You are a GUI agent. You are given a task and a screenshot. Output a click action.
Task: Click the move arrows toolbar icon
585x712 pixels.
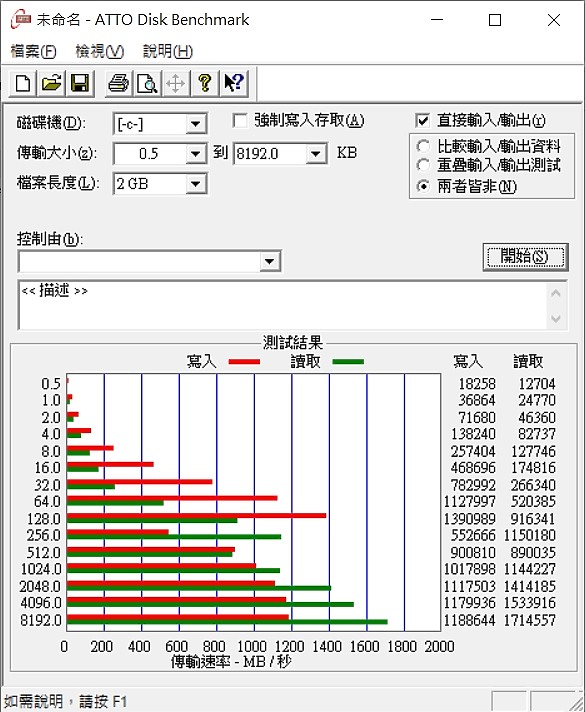pos(175,84)
